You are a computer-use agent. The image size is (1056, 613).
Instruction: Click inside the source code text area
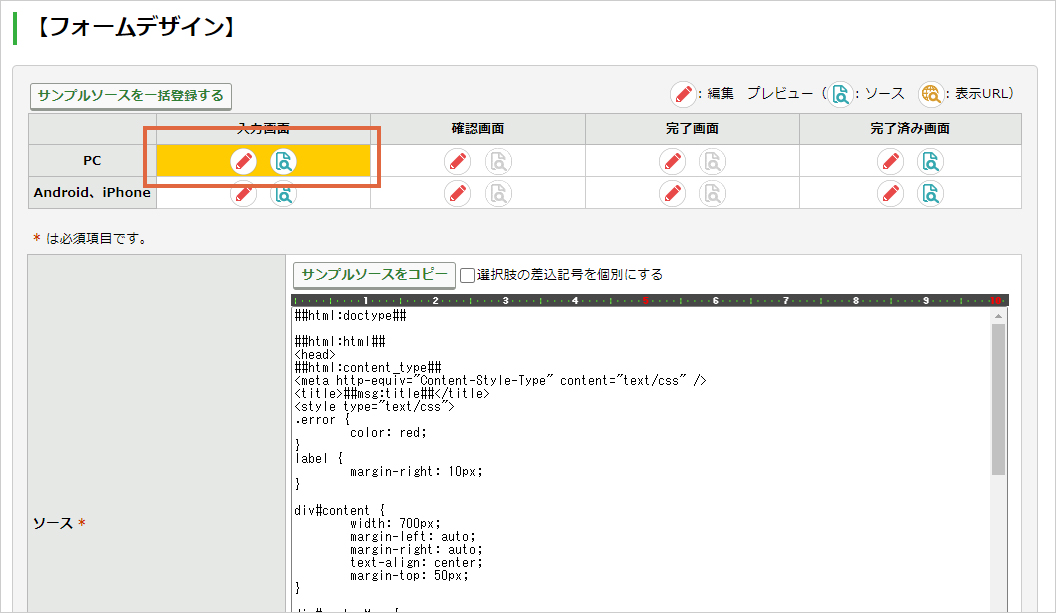tap(641, 459)
